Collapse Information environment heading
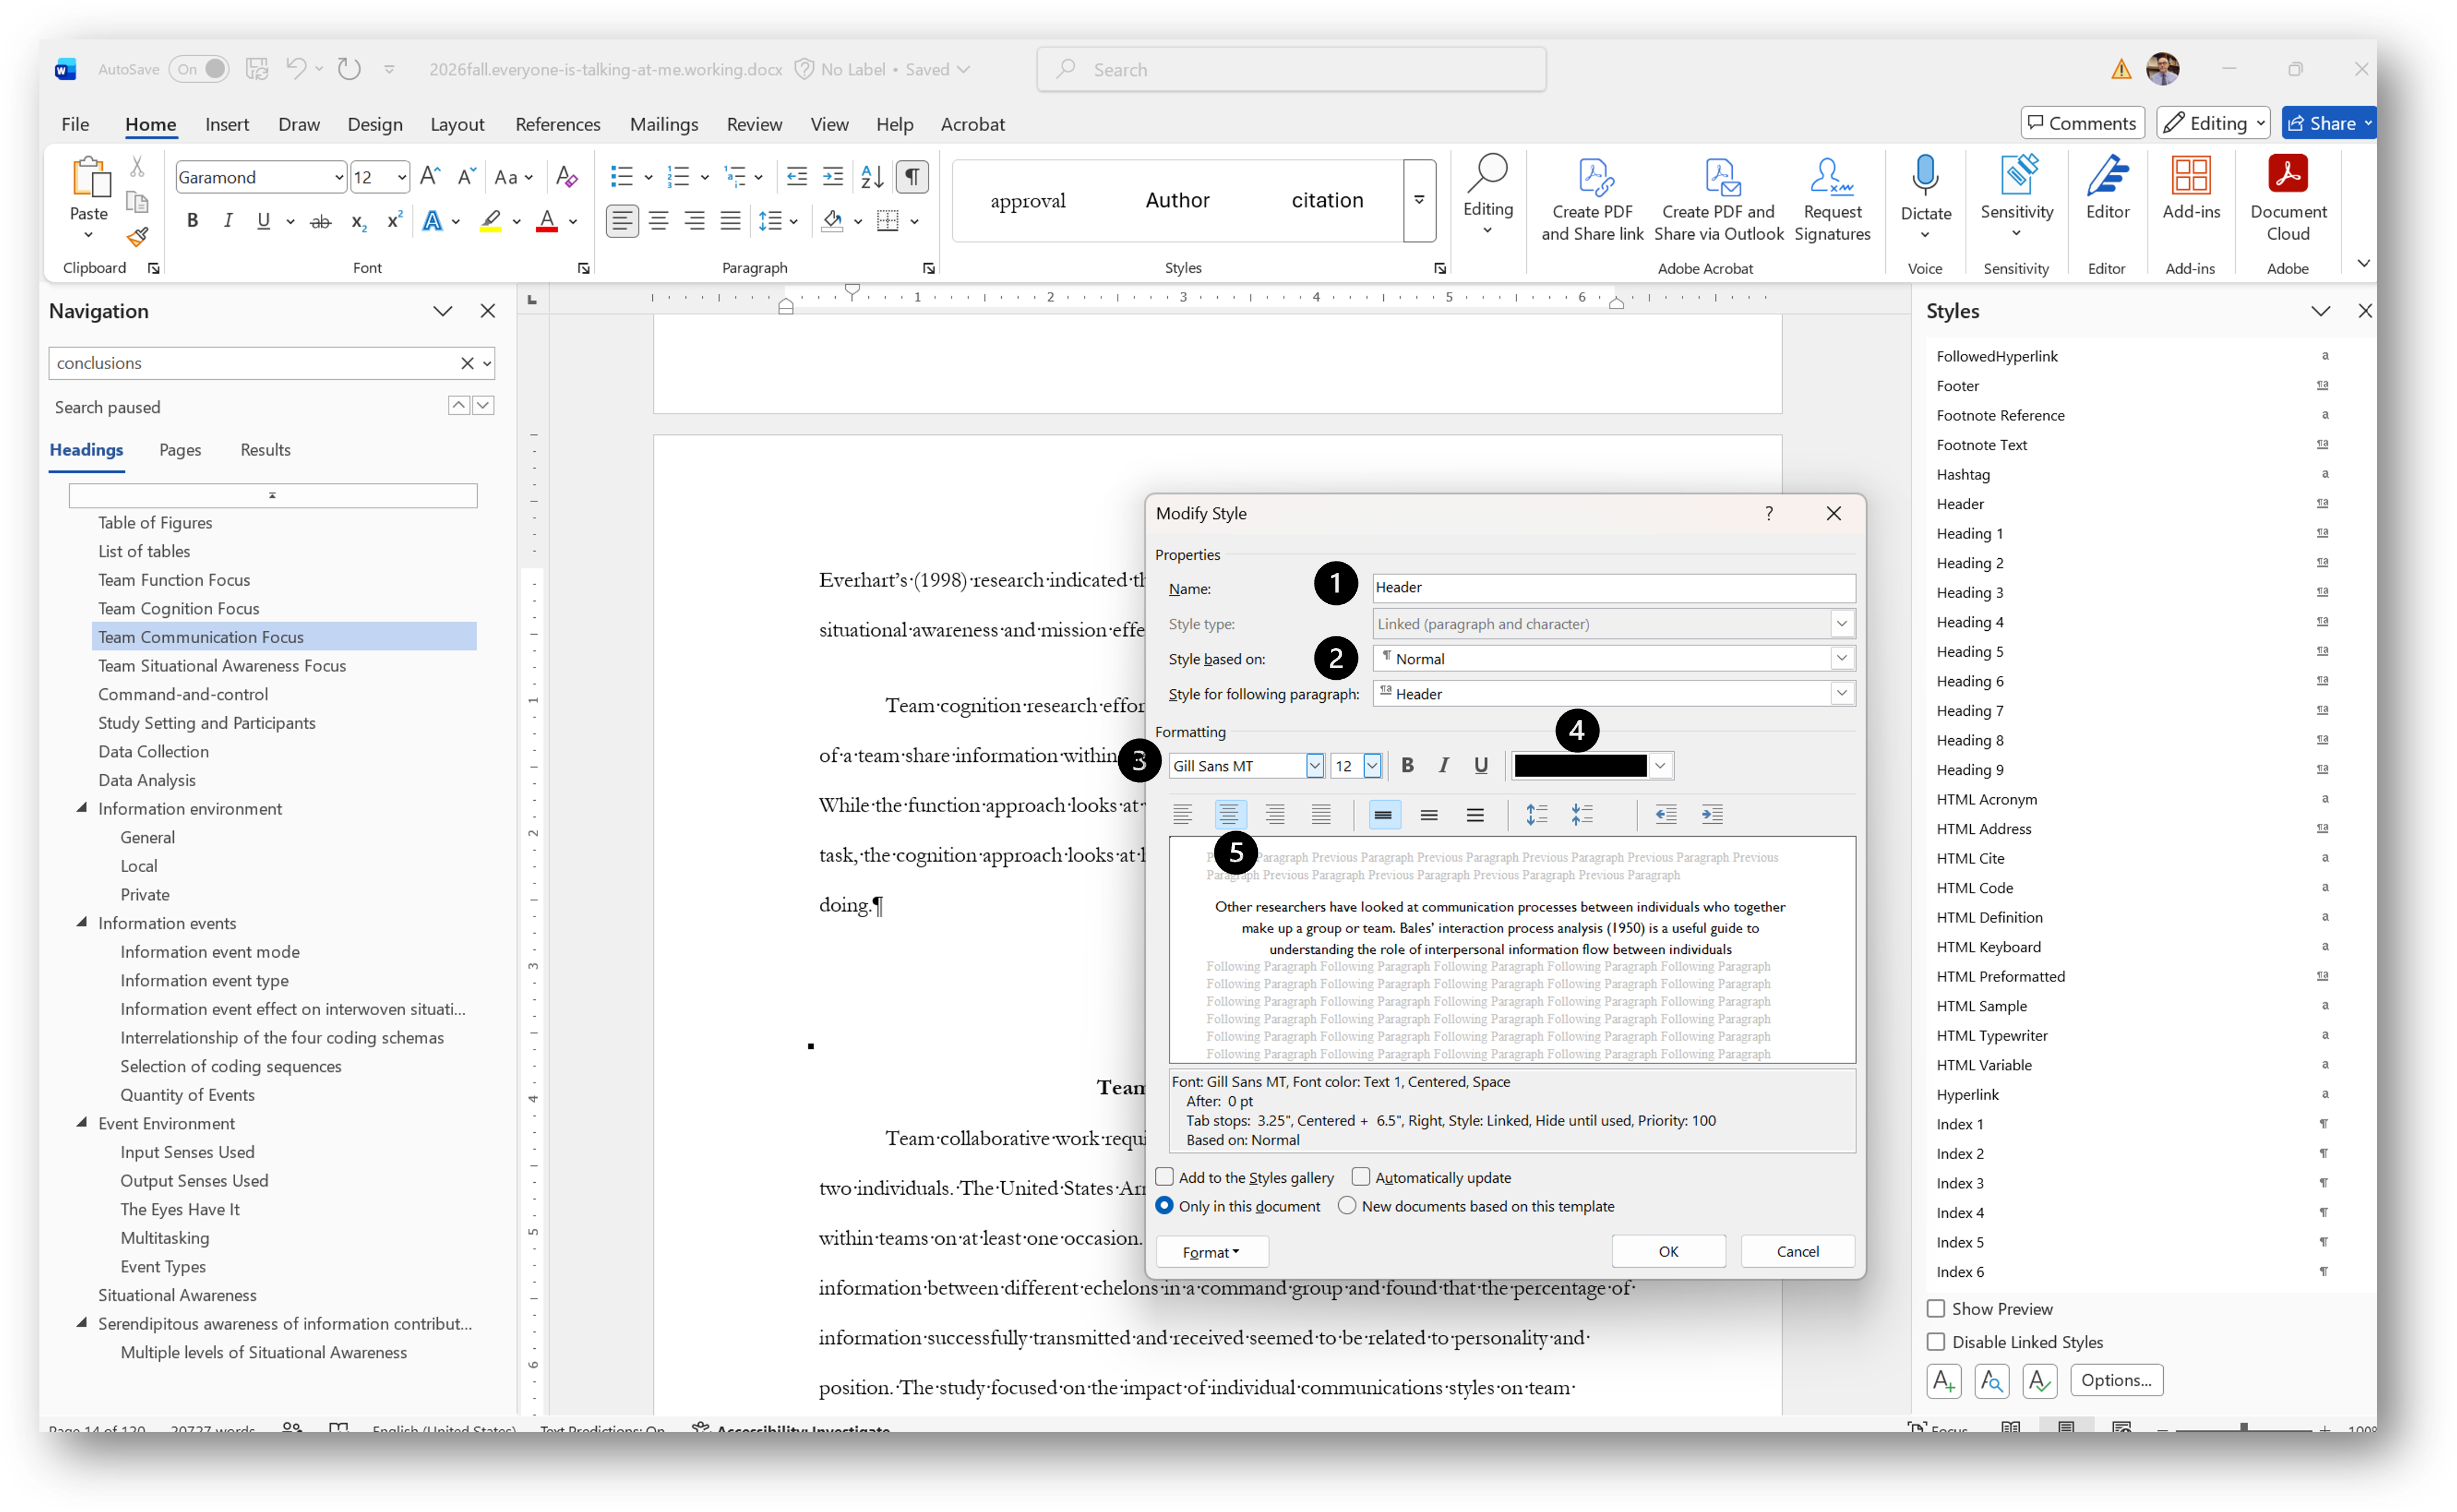 [x=82, y=808]
